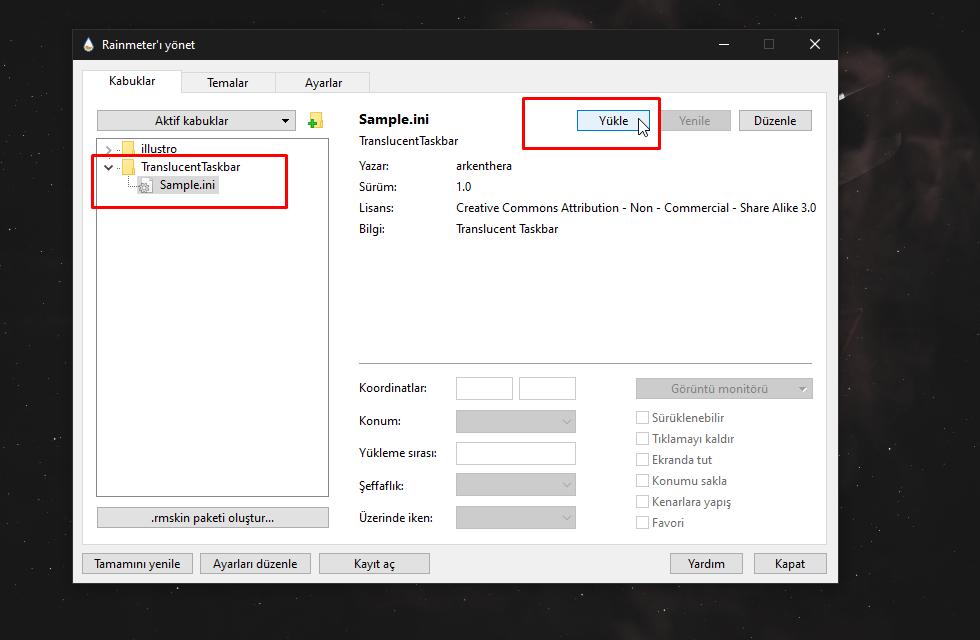Open the log with Kayıt aç
Image resolution: width=980 pixels, height=640 pixels.
pyautogui.click(x=374, y=564)
